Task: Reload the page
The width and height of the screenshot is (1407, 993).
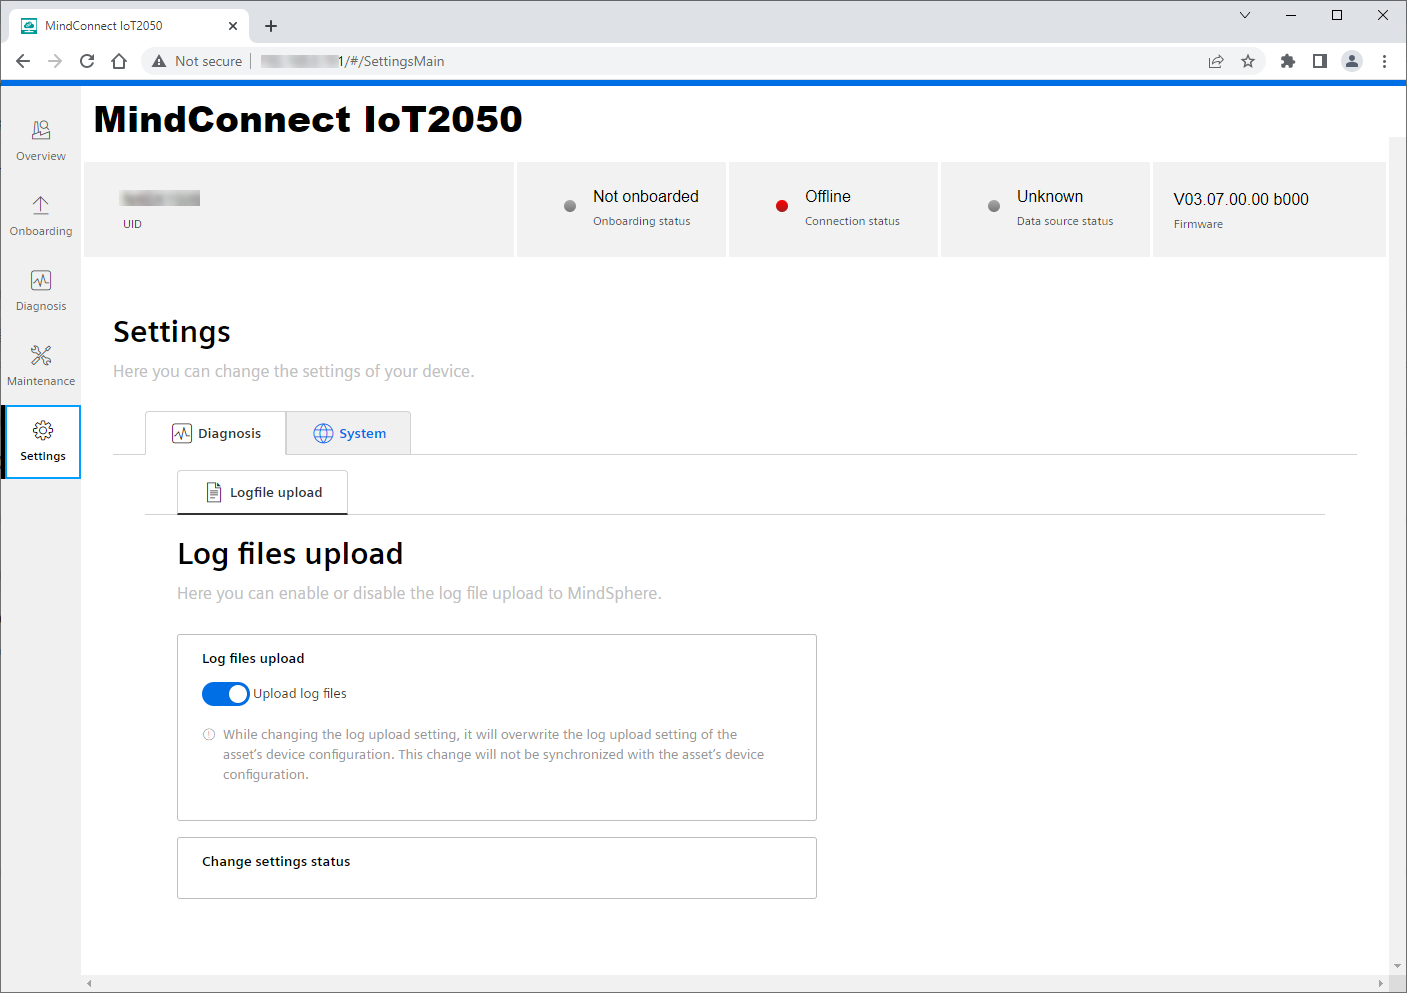Action: coord(87,61)
